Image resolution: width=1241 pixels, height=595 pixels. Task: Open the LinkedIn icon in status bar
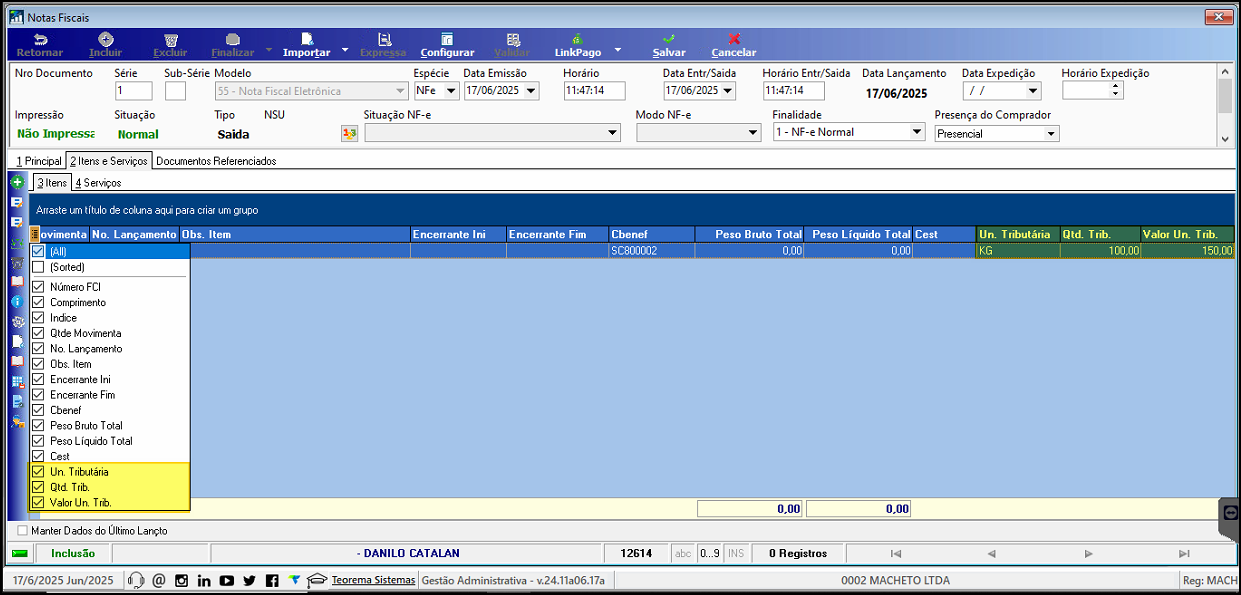pos(204,580)
